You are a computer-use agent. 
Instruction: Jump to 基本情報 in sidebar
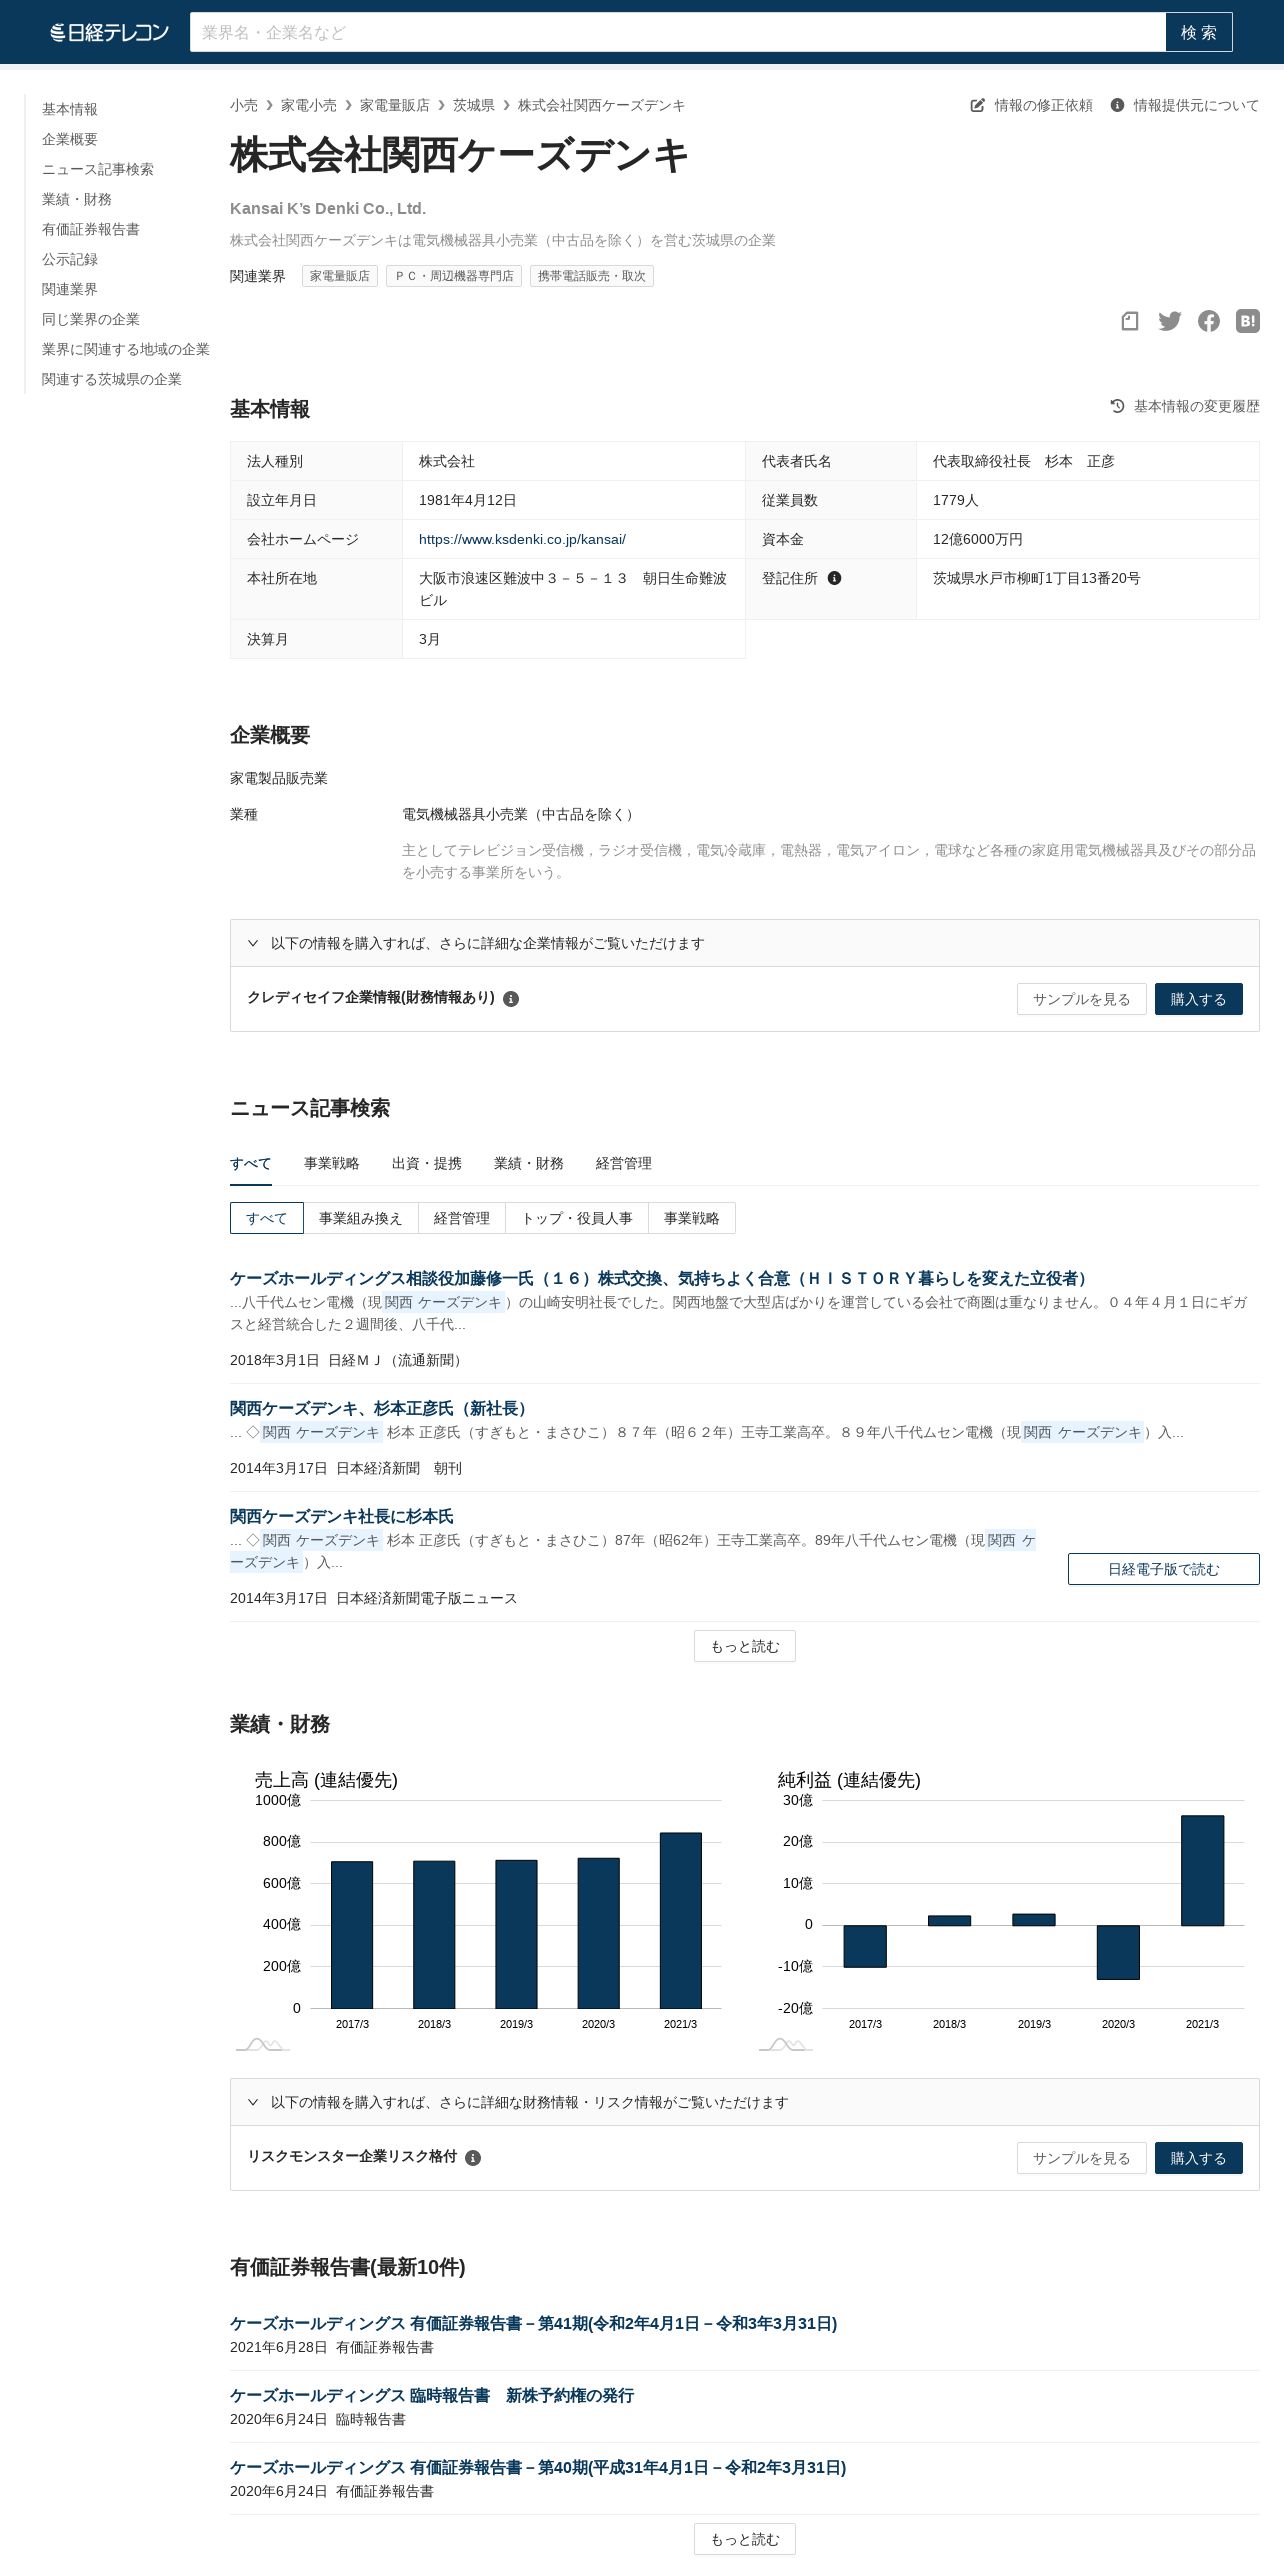[70, 109]
